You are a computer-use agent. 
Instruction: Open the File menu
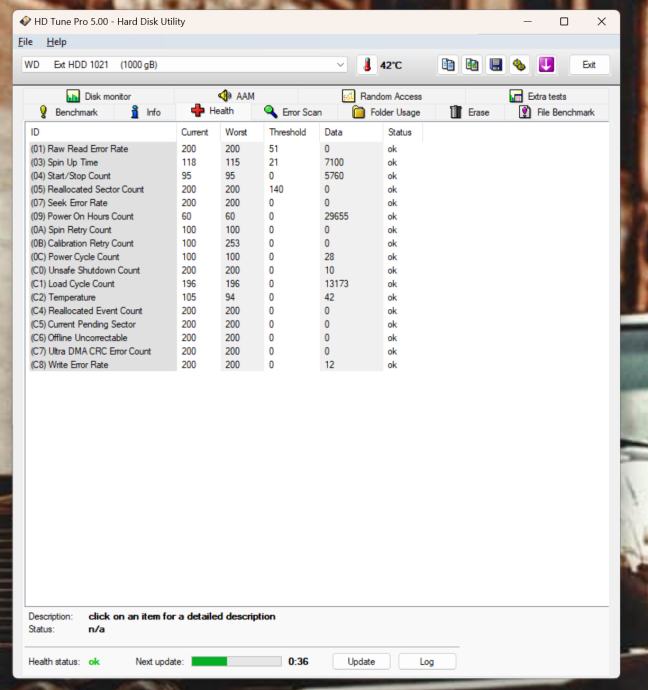tap(25, 42)
